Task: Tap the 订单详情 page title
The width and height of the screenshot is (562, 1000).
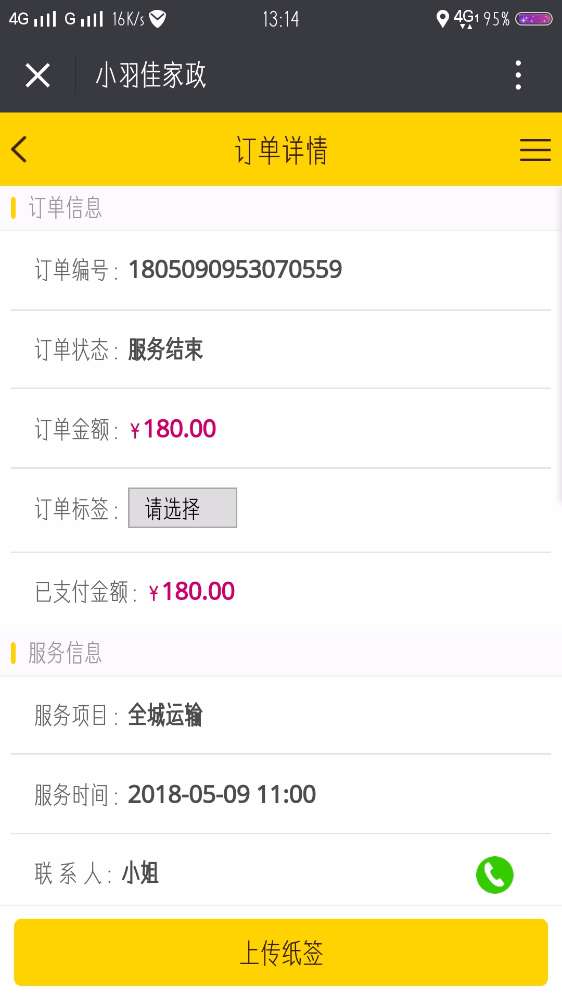Action: [x=281, y=151]
